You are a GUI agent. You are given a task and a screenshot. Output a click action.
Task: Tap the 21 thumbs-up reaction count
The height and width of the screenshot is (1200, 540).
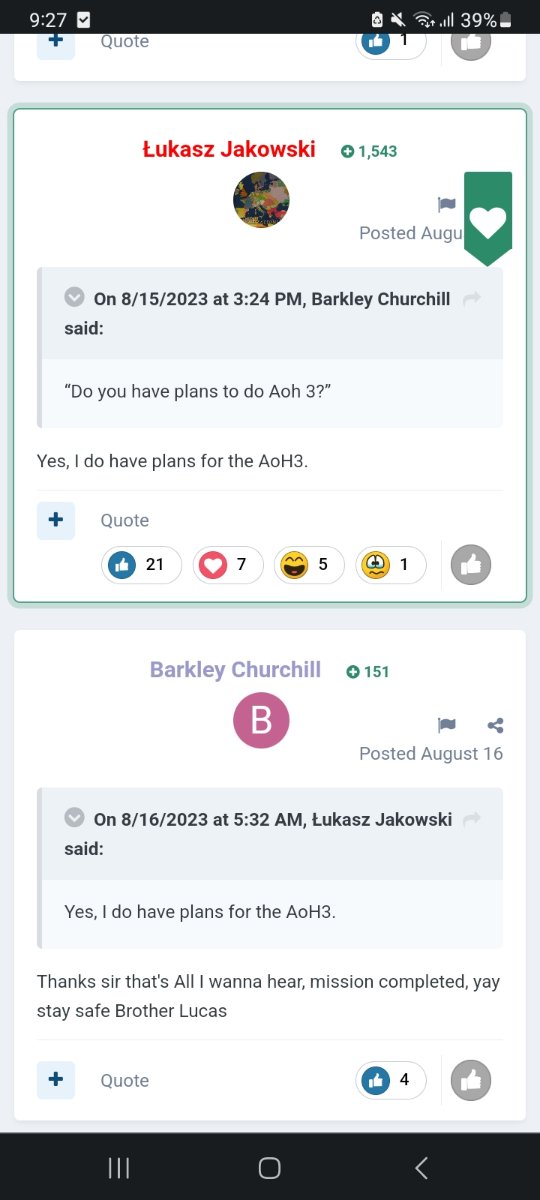tap(141, 564)
